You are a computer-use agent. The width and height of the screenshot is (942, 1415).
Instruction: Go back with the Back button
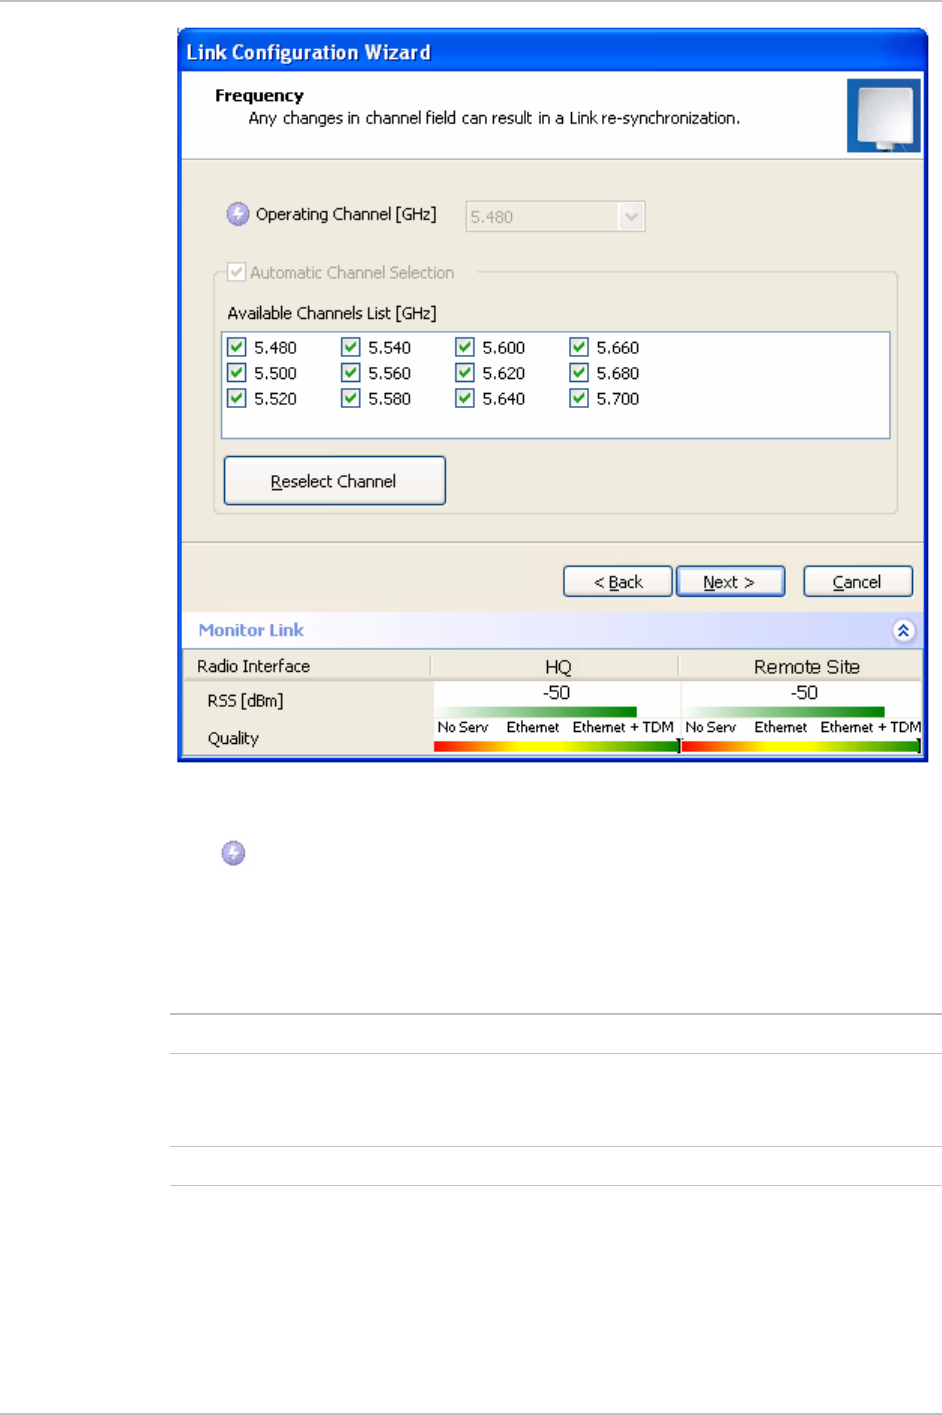point(617,582)
